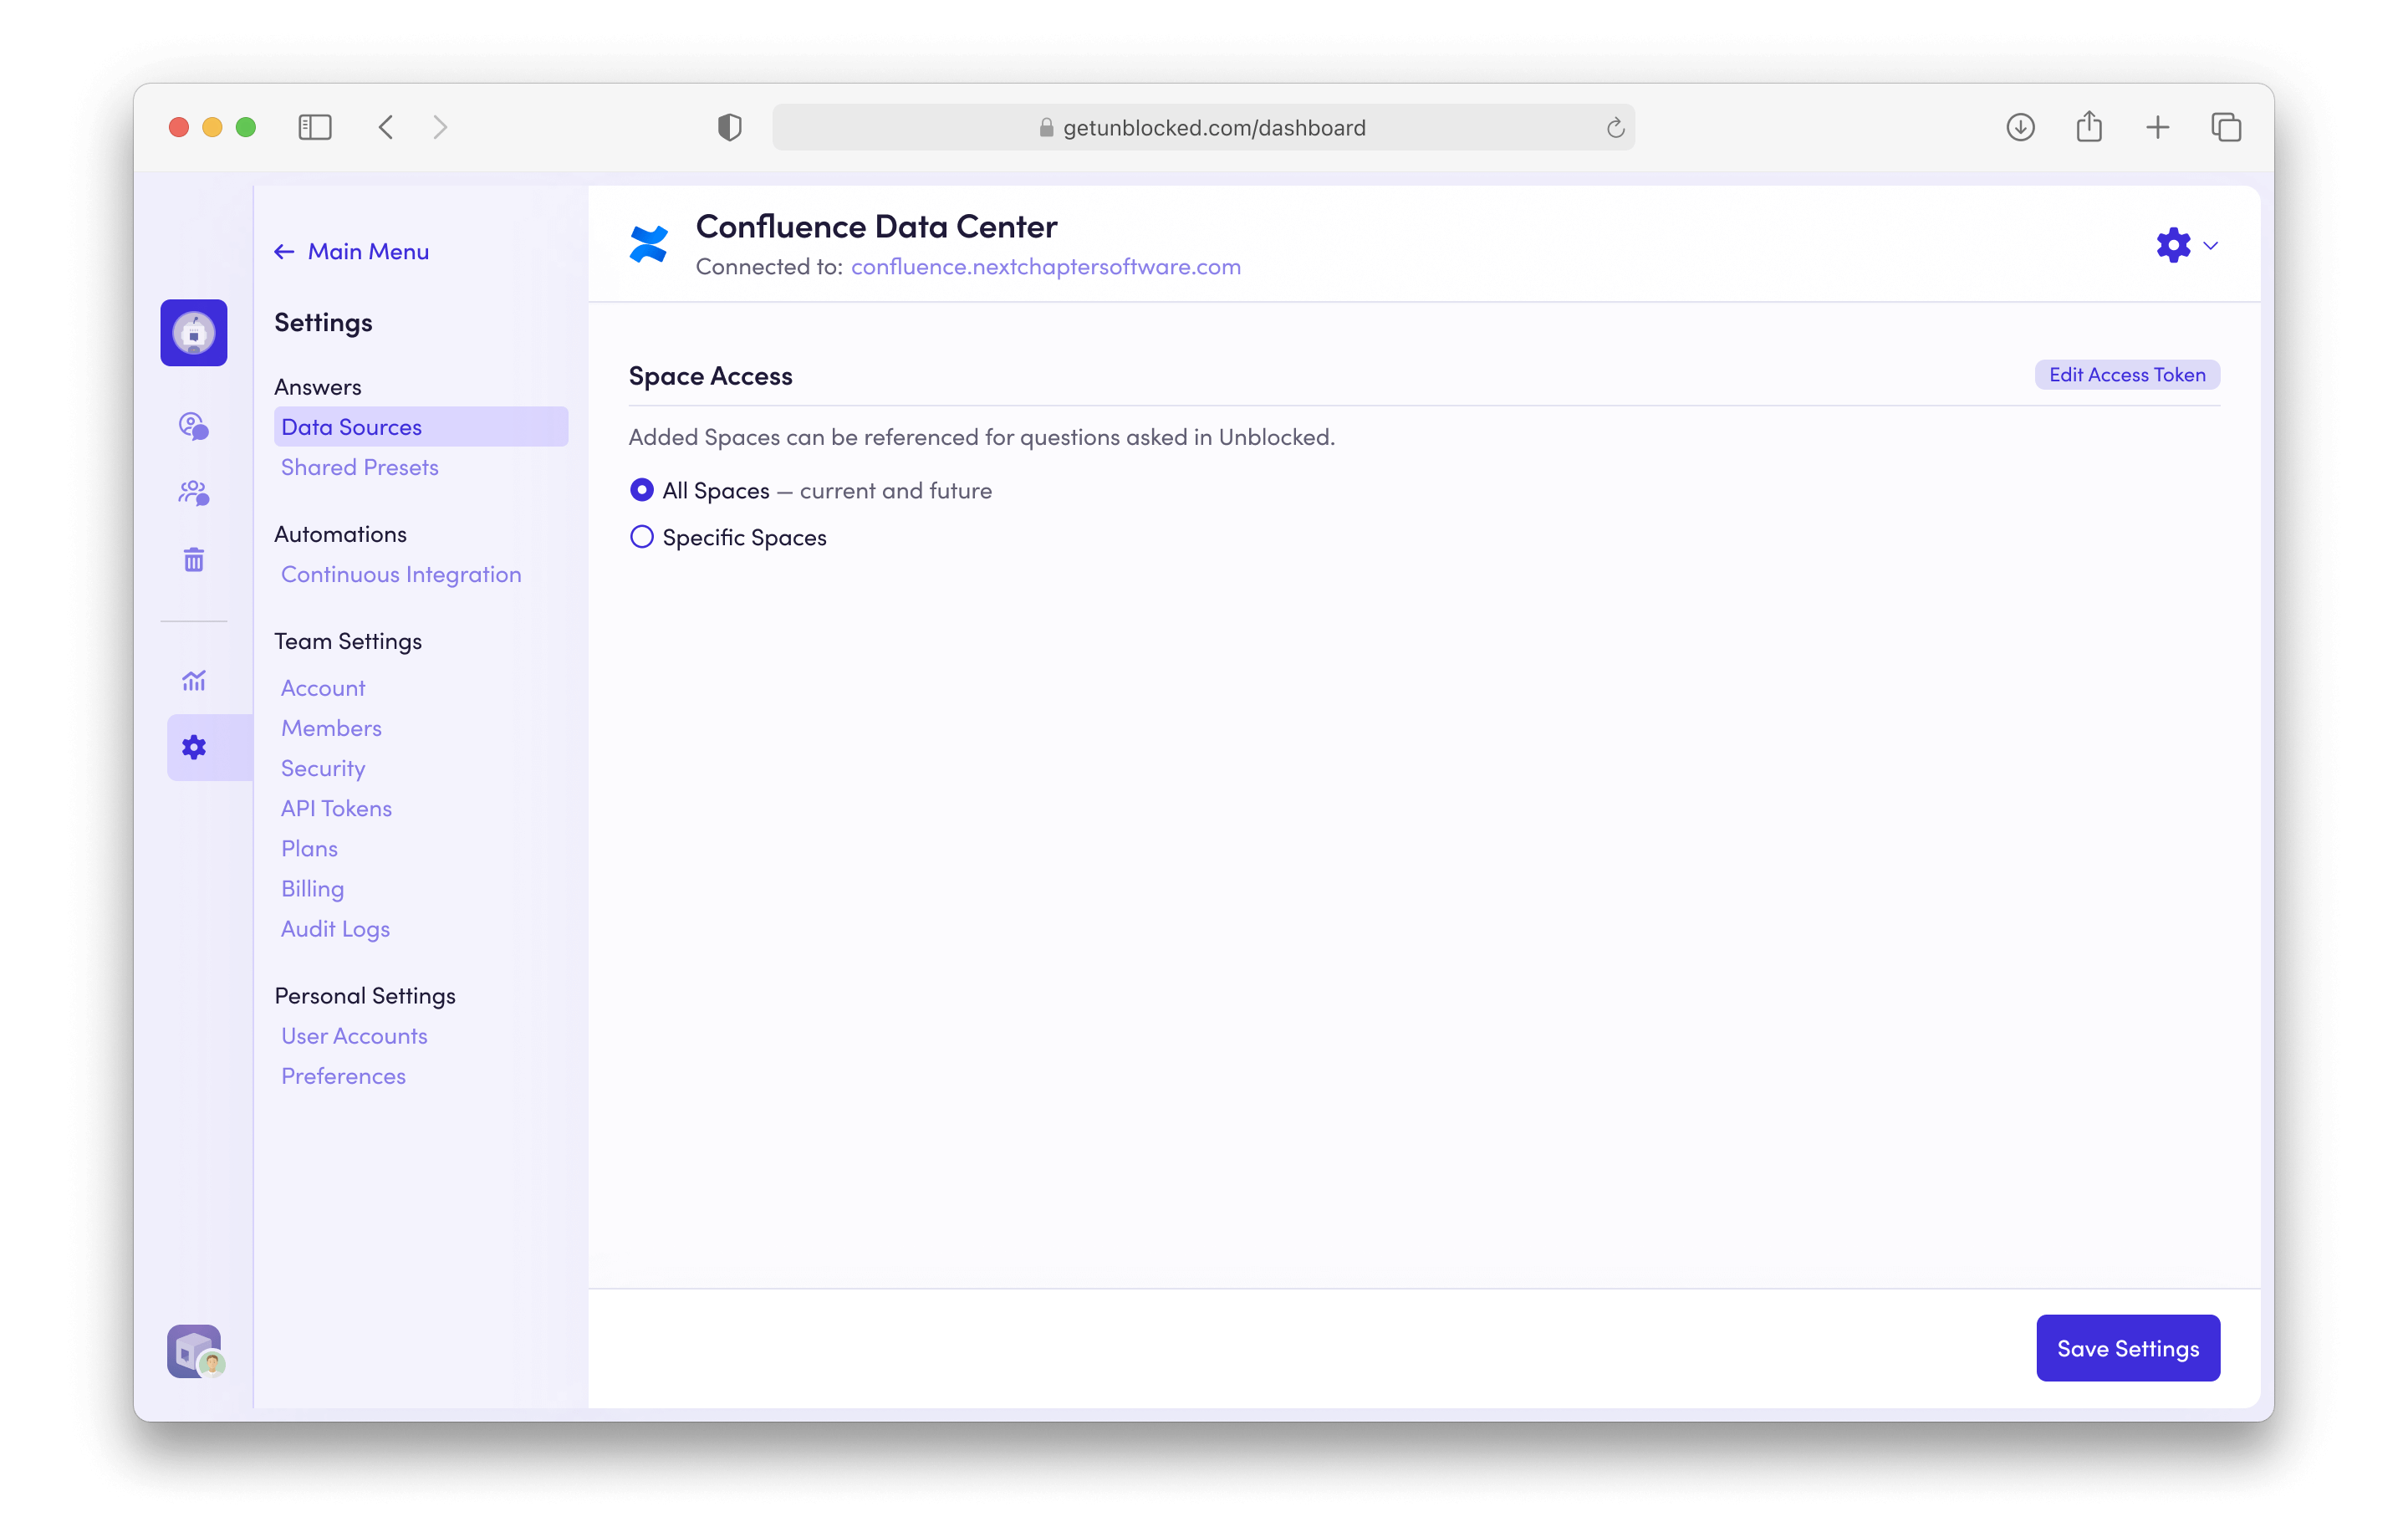
Task: Click the purple Unblocked logo icon
Action: pyautogui.click(x=194, y=333)
